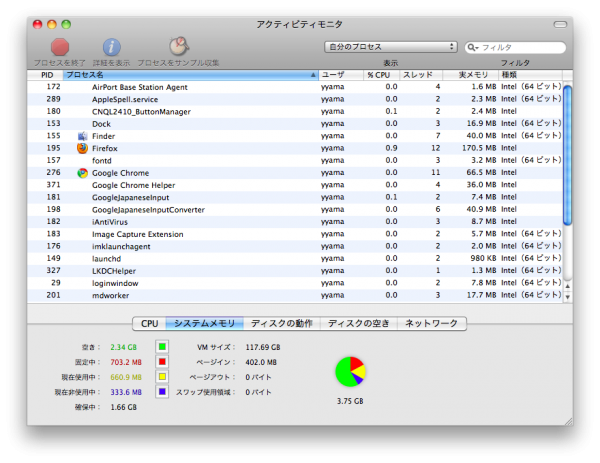Click the 703.2 MB wired memory value

126,362
